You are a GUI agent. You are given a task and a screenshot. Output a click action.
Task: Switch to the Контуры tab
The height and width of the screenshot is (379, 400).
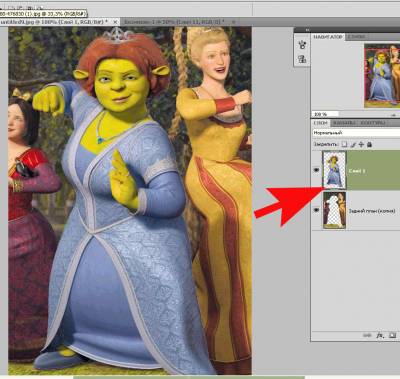point(373,123)
